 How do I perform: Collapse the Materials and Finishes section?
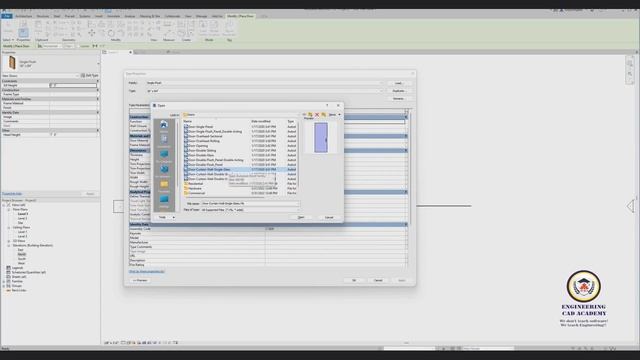98,99
